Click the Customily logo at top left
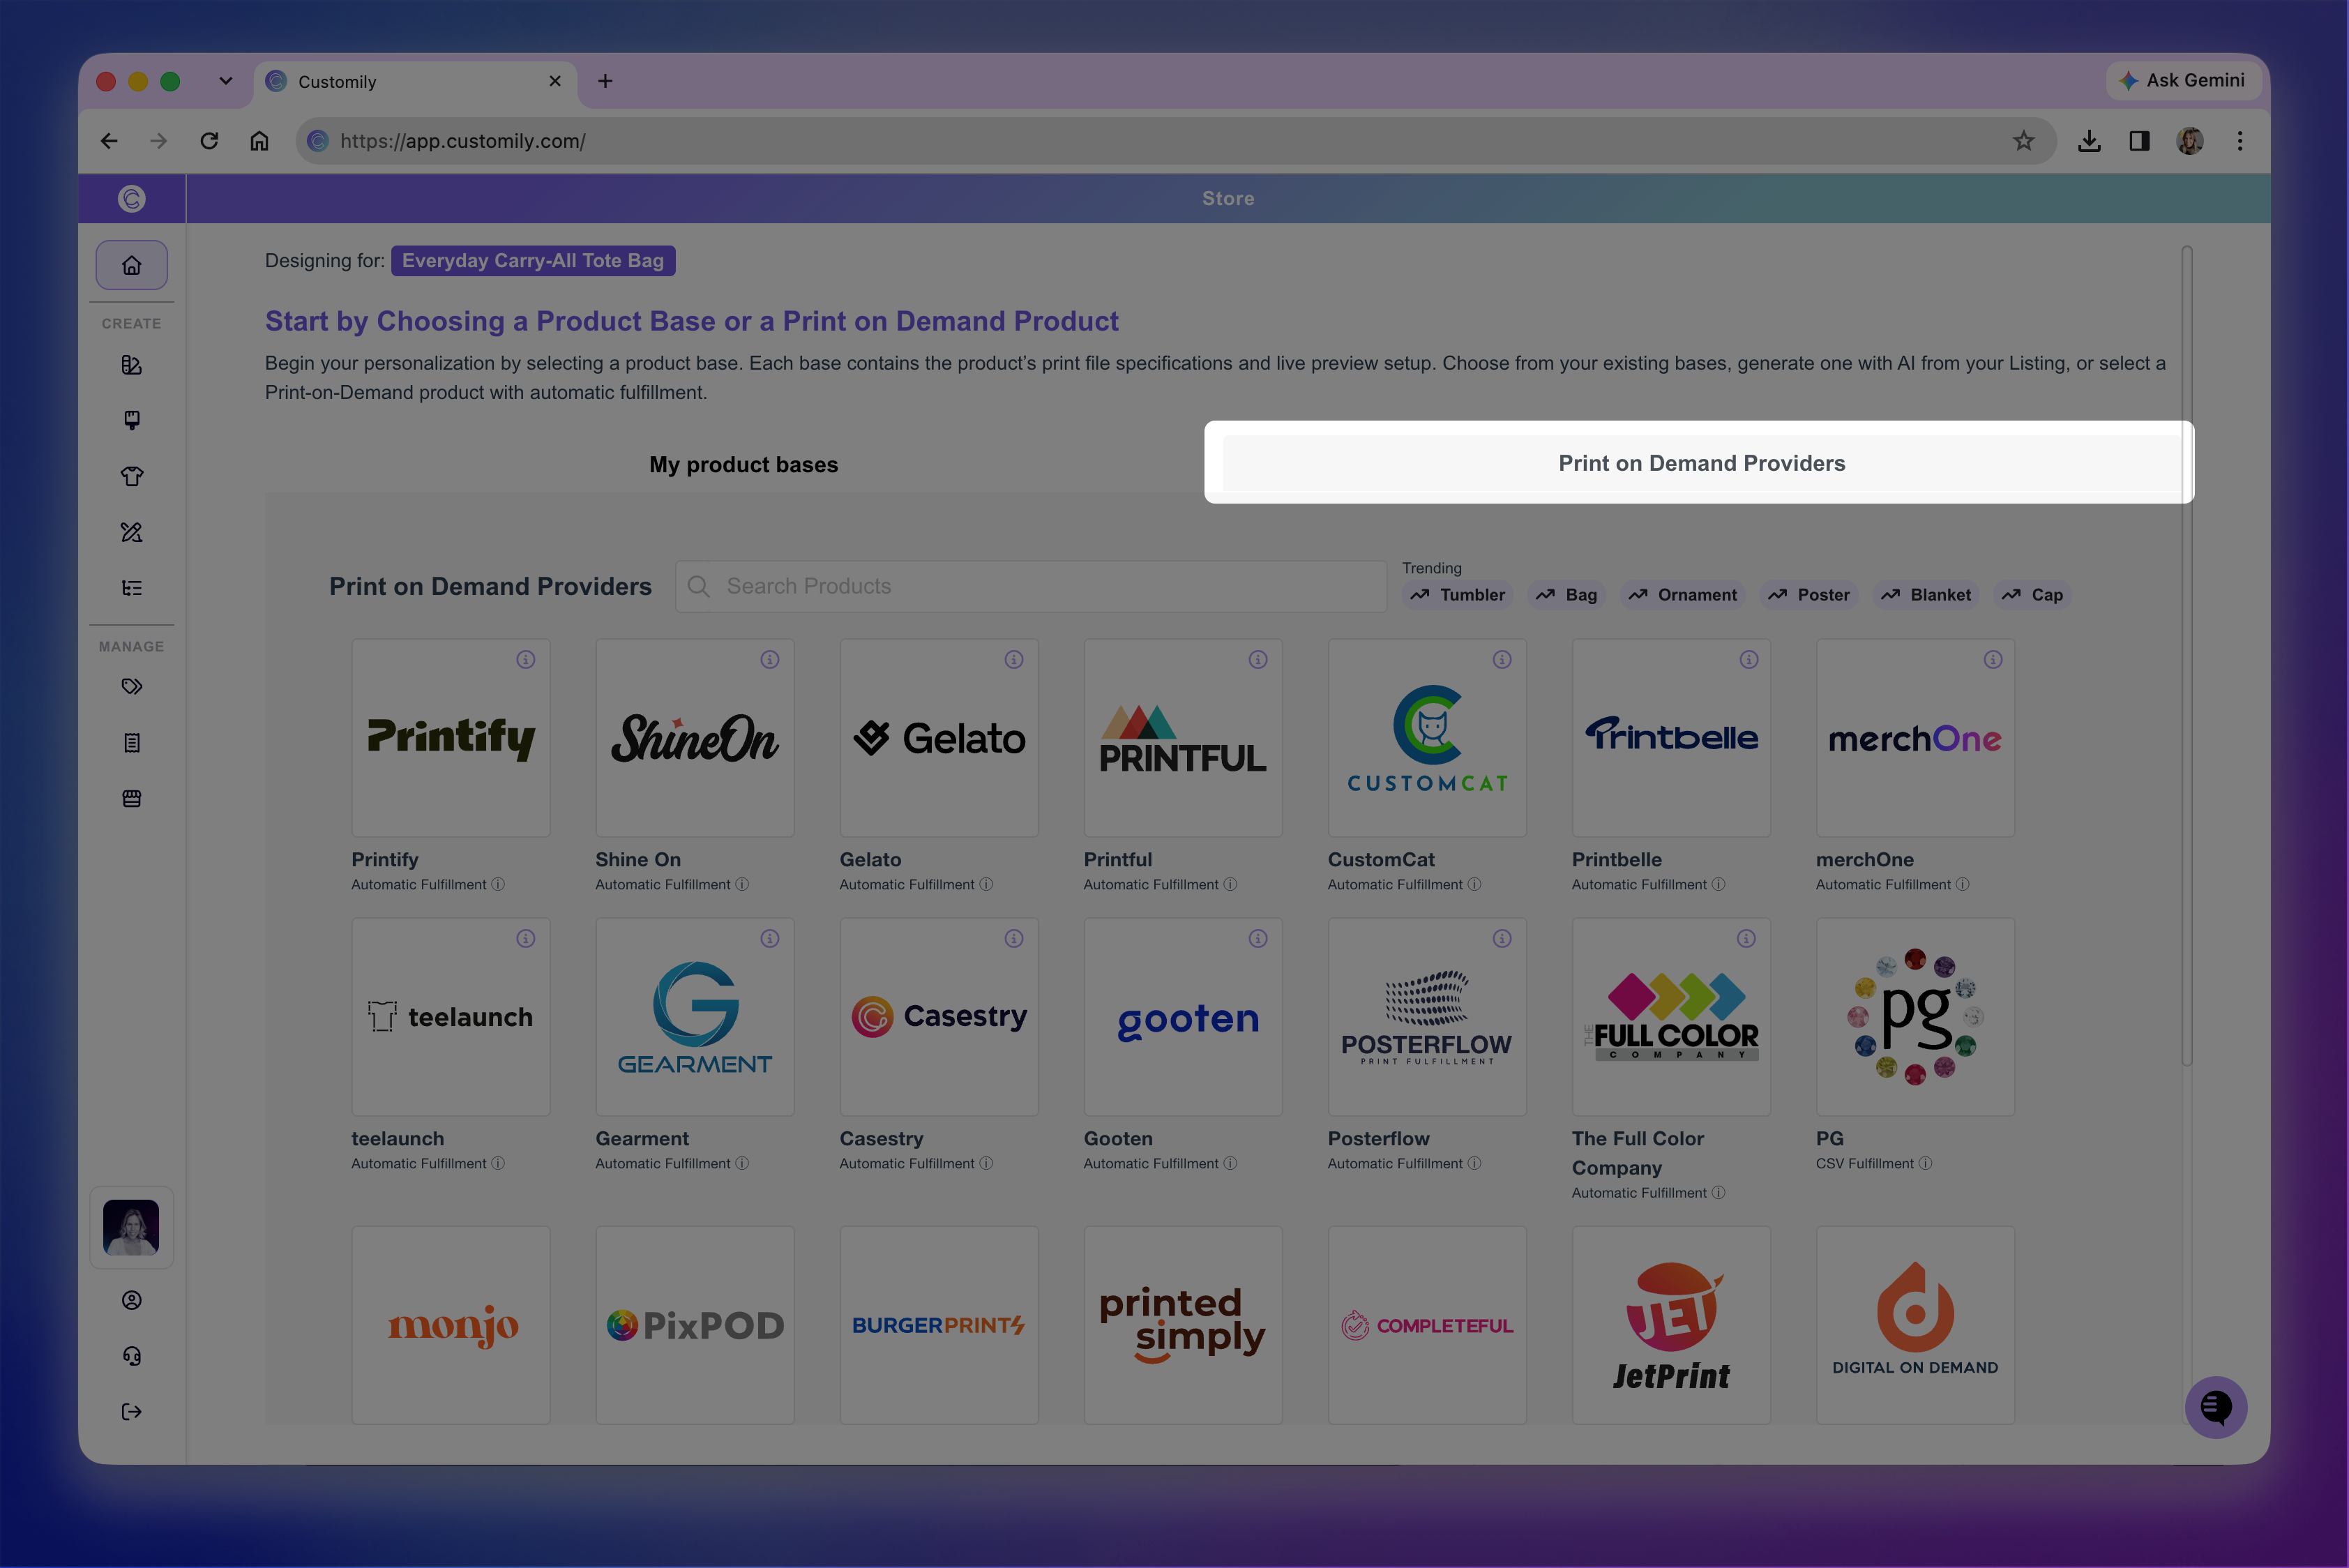Viewport: 2349px width, 1568px height. (x=131, y=198)
